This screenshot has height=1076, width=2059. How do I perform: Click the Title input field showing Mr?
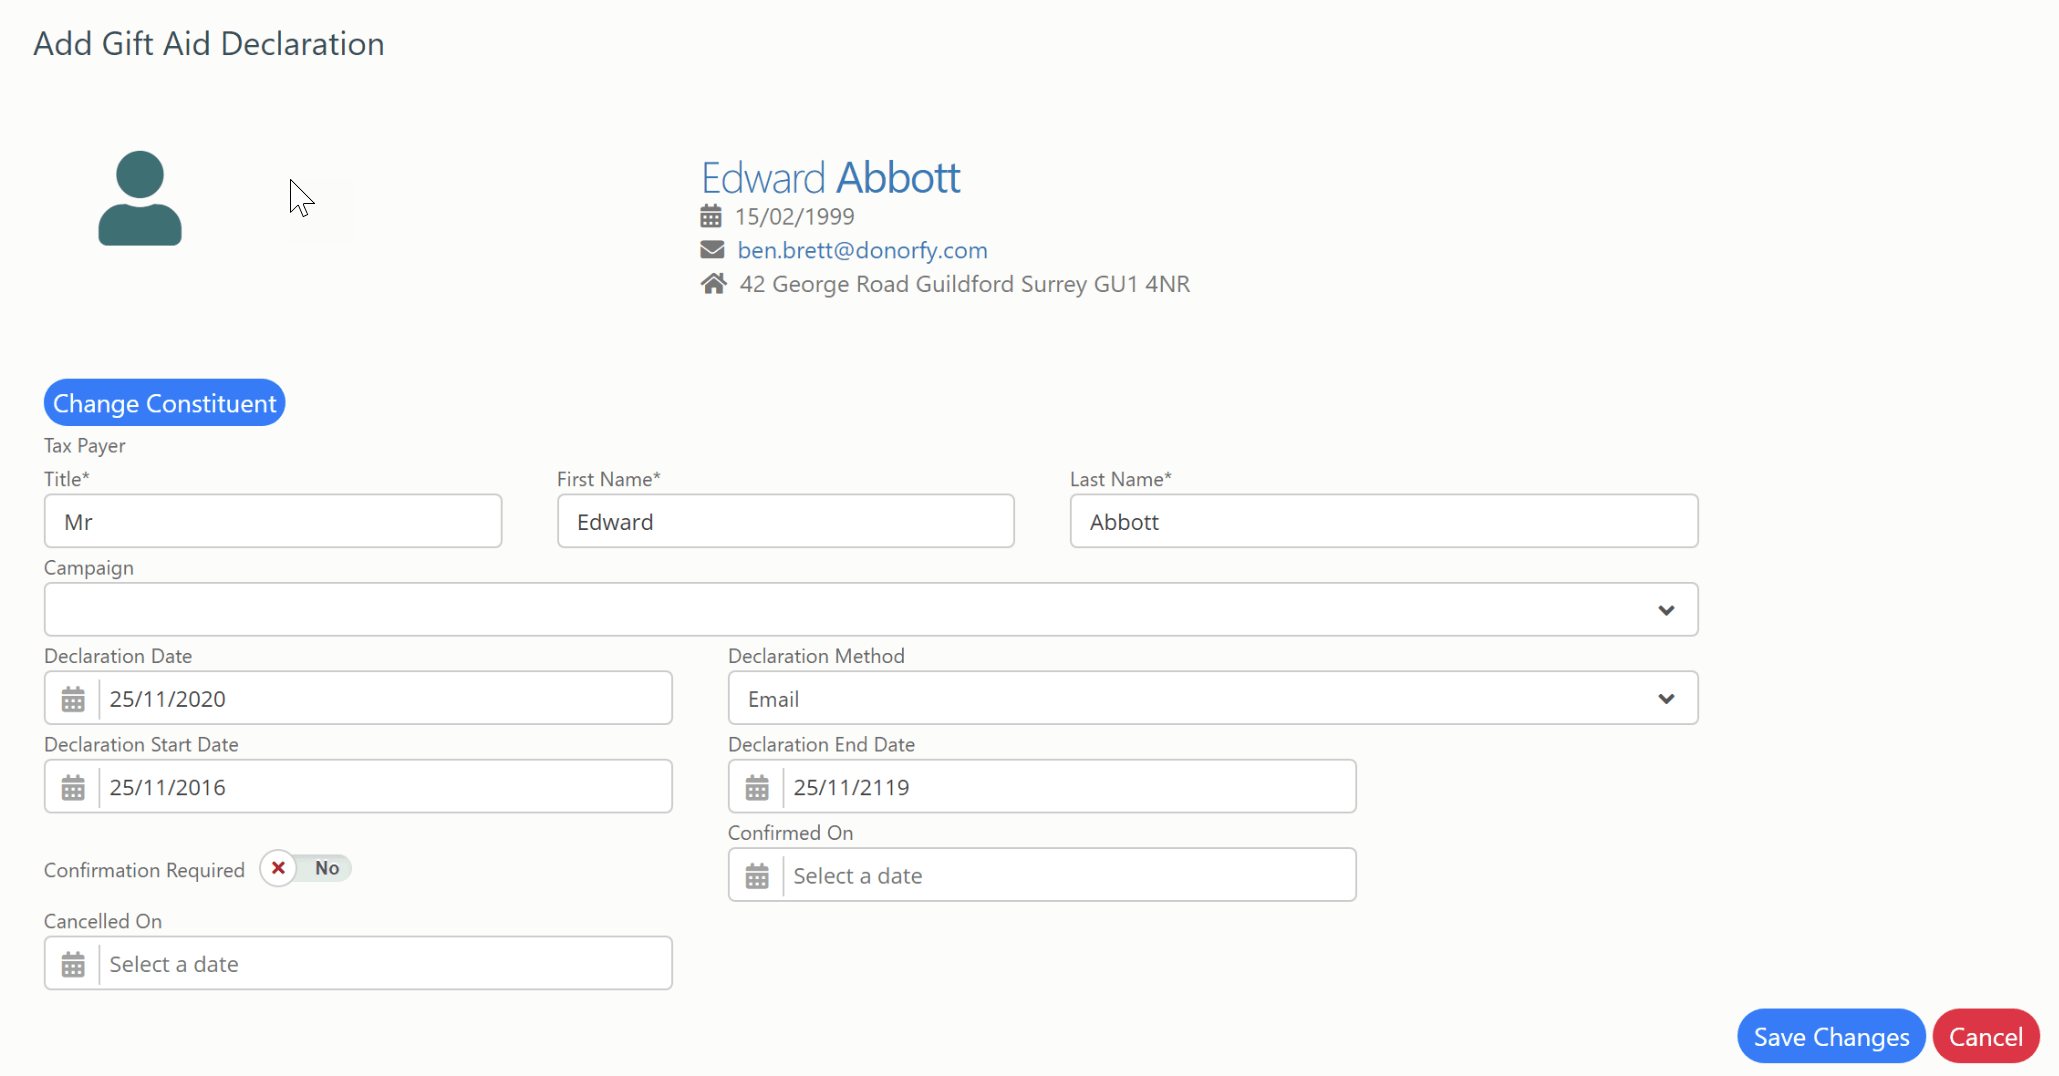272,521
